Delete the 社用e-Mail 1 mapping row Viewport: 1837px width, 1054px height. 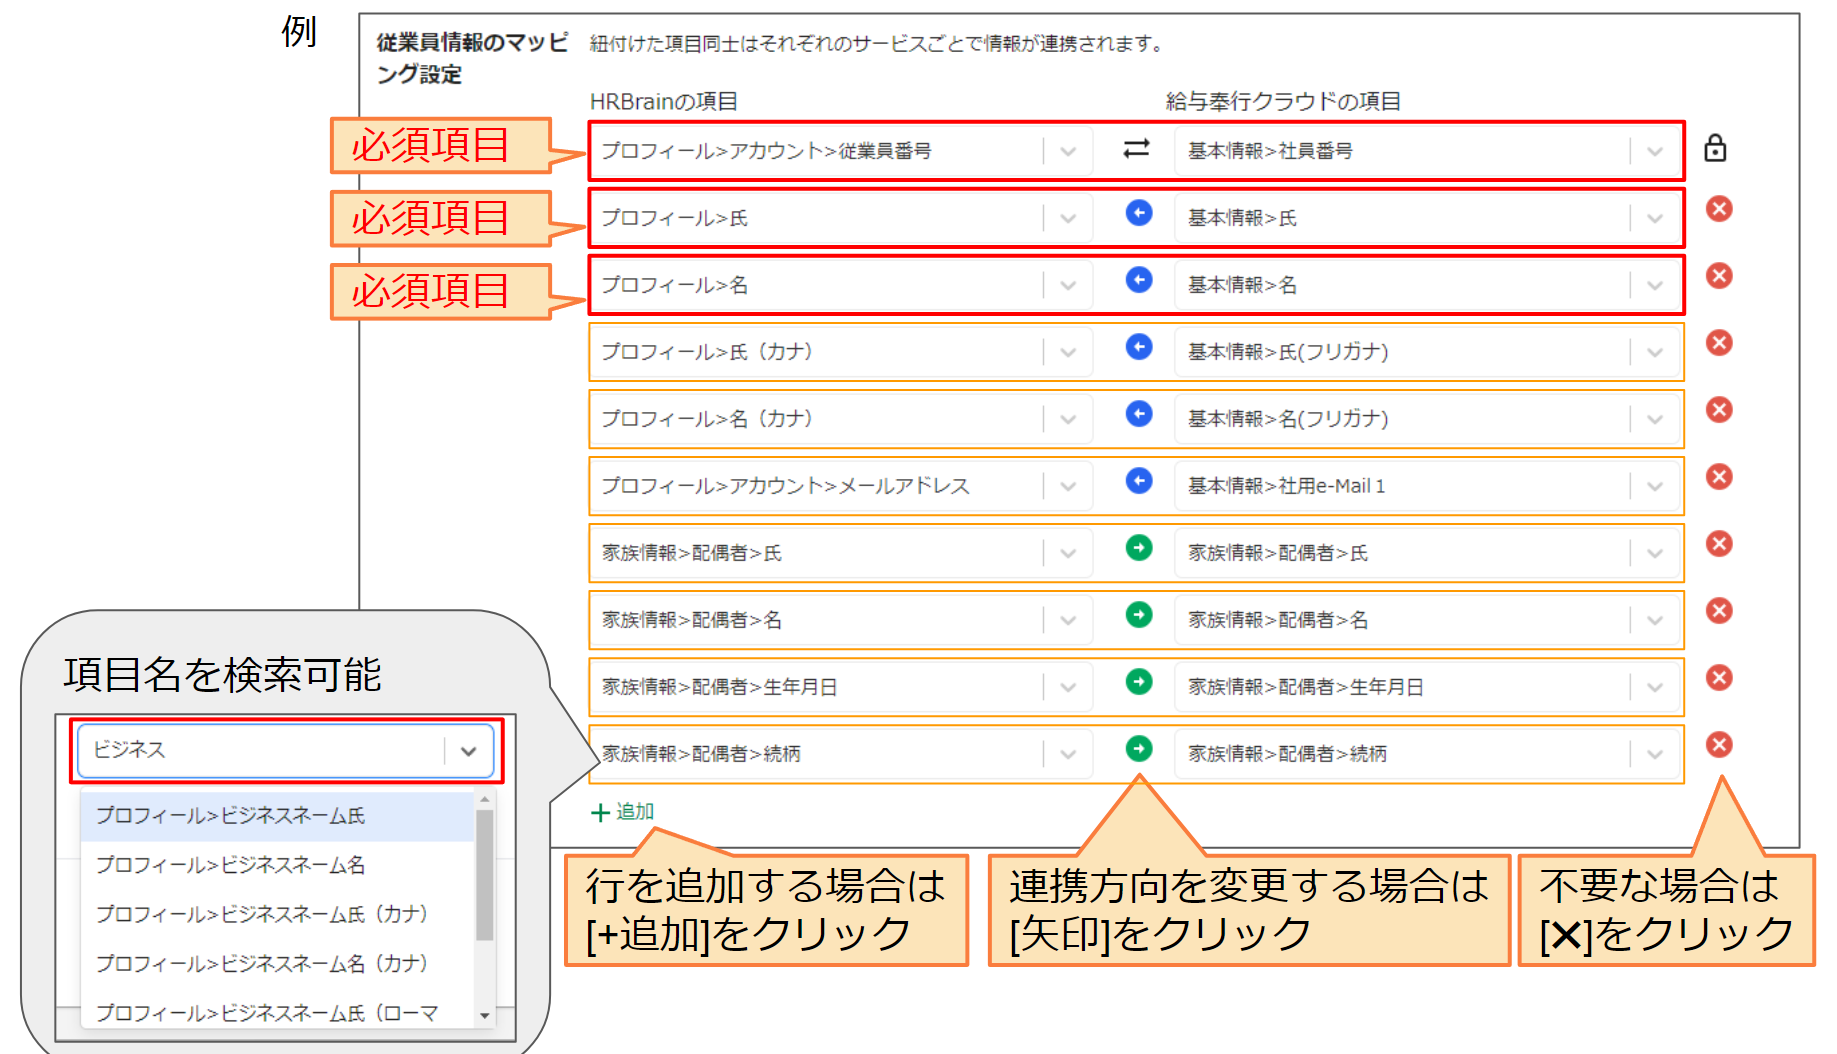point(1719,477)
